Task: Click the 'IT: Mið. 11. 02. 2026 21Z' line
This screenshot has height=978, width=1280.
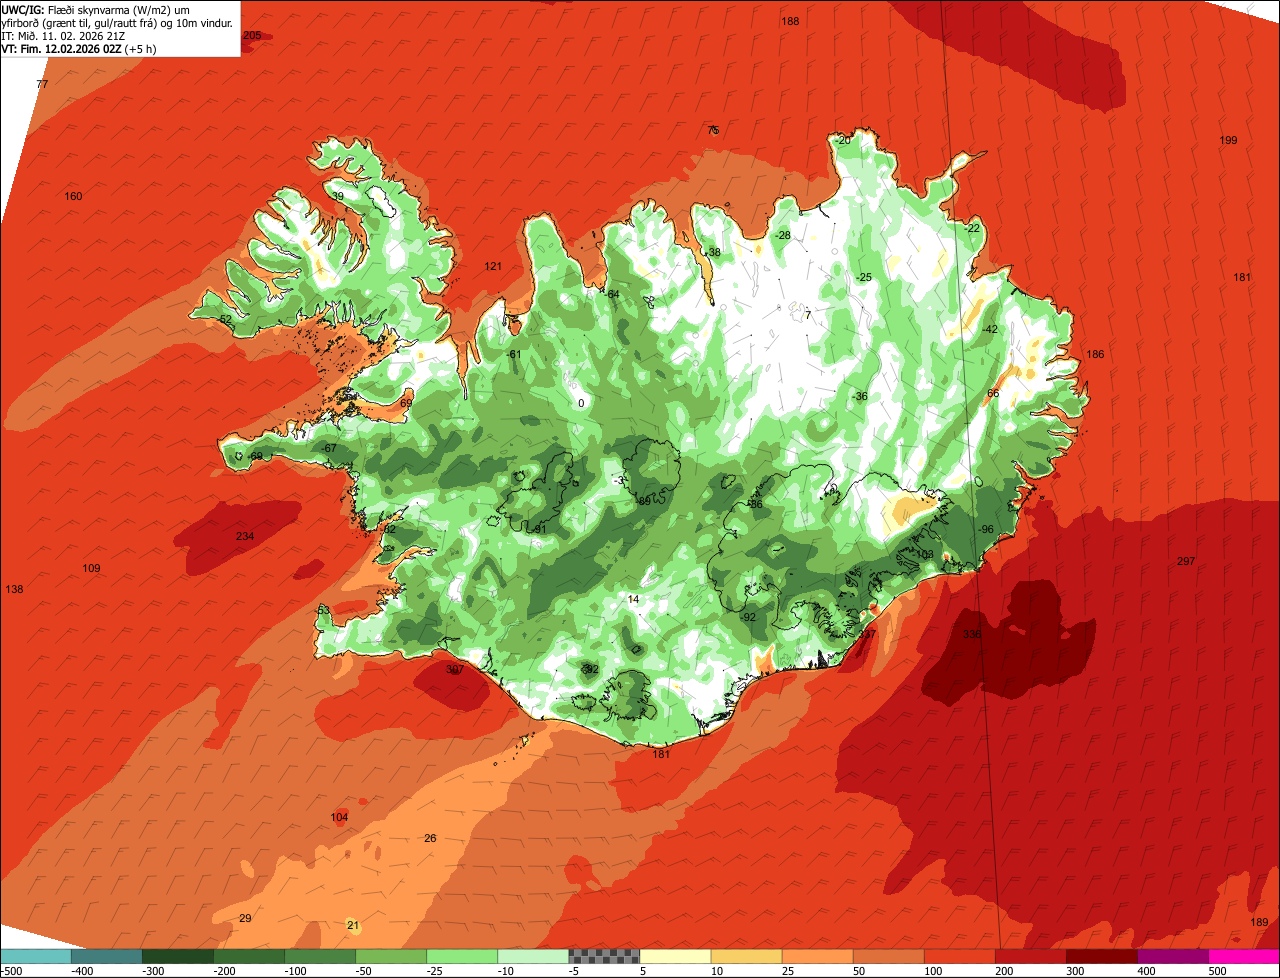Action: (62, 35)
